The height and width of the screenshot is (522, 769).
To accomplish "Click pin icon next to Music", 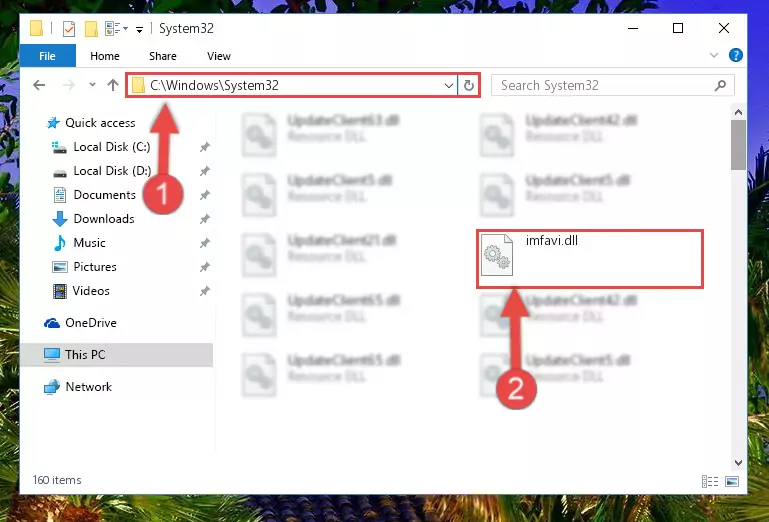I will pos(205,243).
